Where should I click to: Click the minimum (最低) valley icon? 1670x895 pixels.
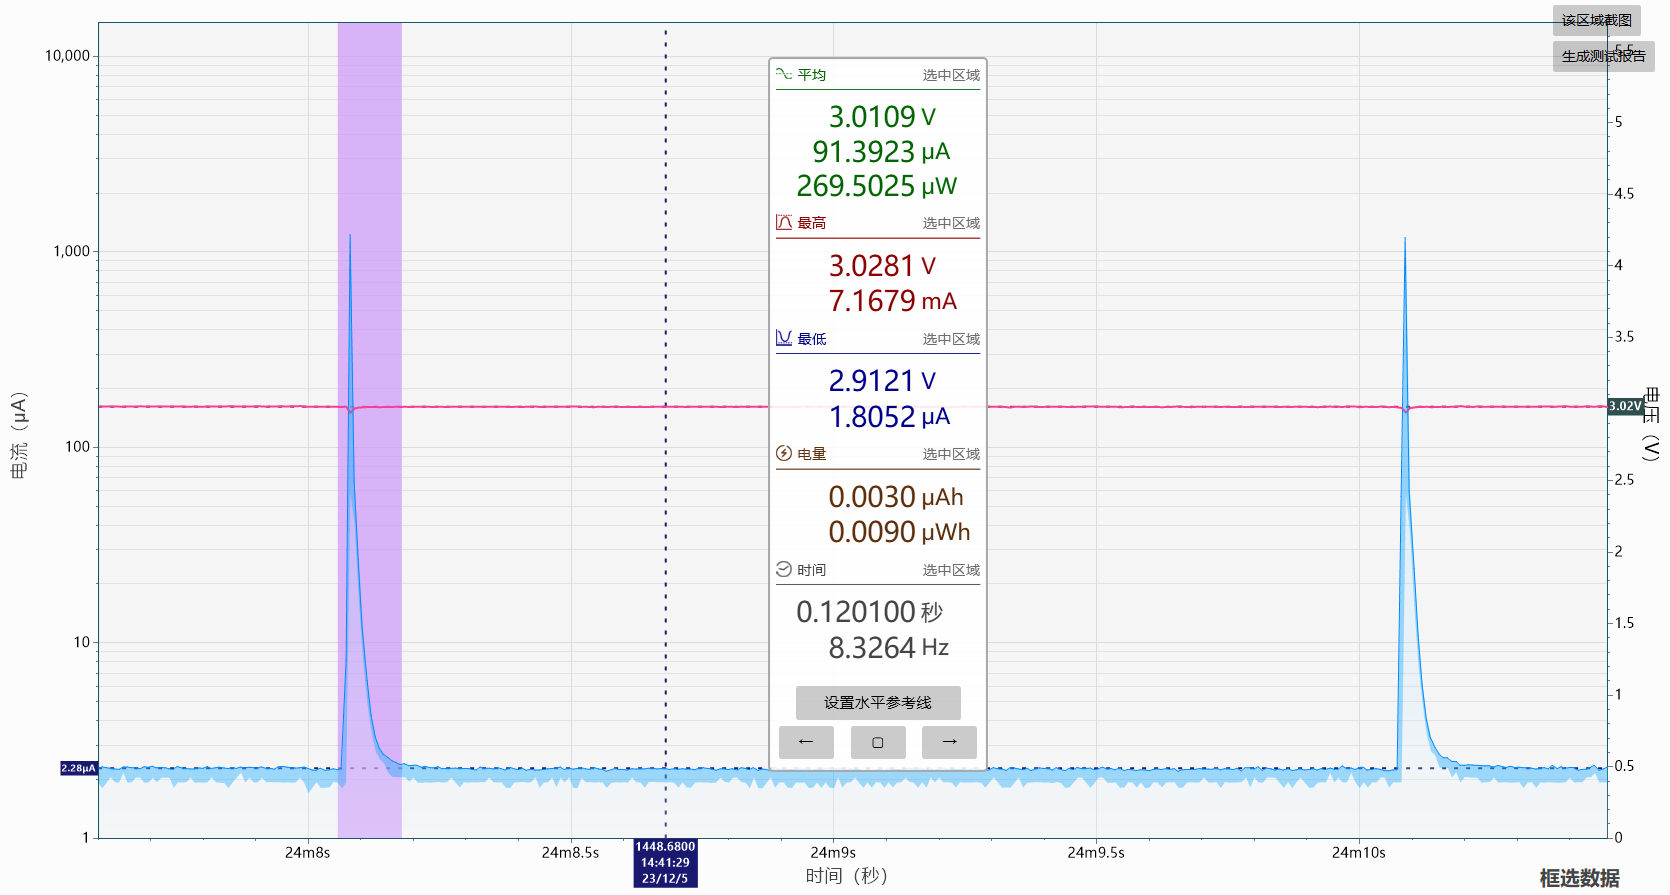784,338
